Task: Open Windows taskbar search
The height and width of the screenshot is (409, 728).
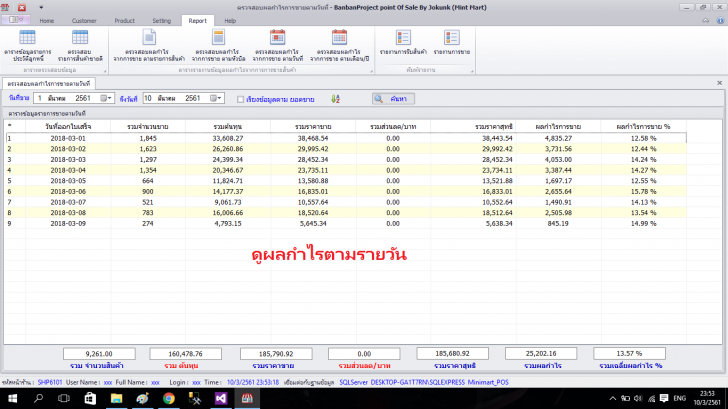Action: pyautogui.click(x=39, y=398)
